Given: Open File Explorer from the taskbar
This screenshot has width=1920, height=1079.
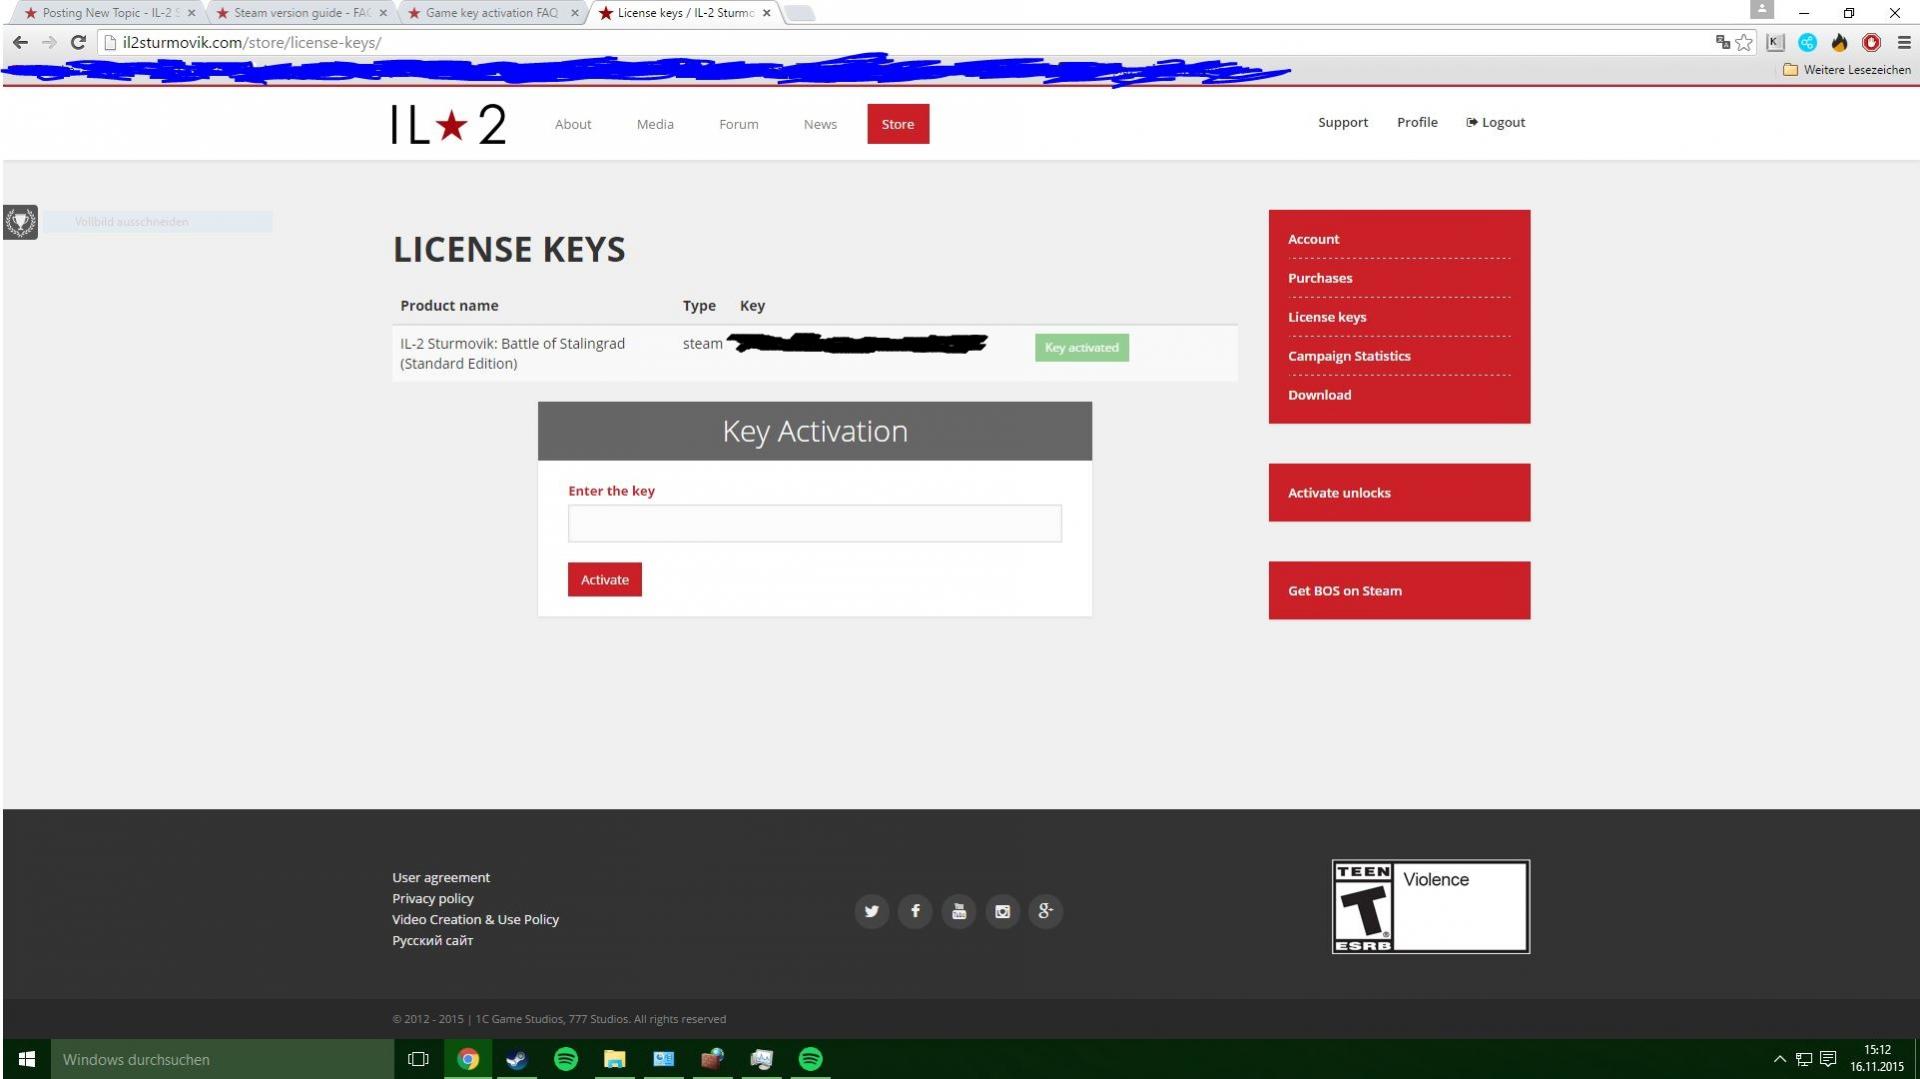Looking at the screenshot, I should 614,1059.
